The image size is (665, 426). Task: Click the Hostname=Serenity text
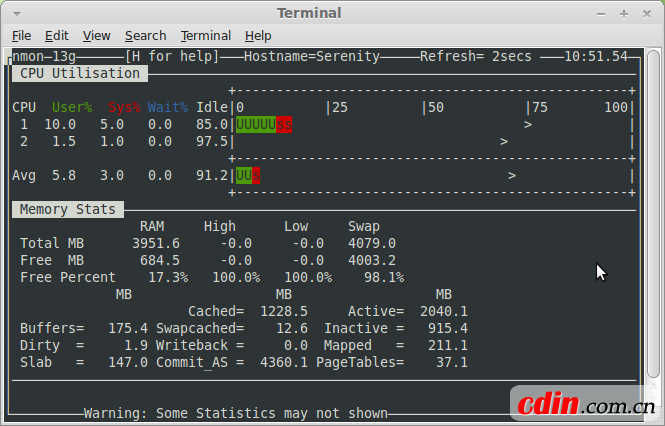(312, 56)
